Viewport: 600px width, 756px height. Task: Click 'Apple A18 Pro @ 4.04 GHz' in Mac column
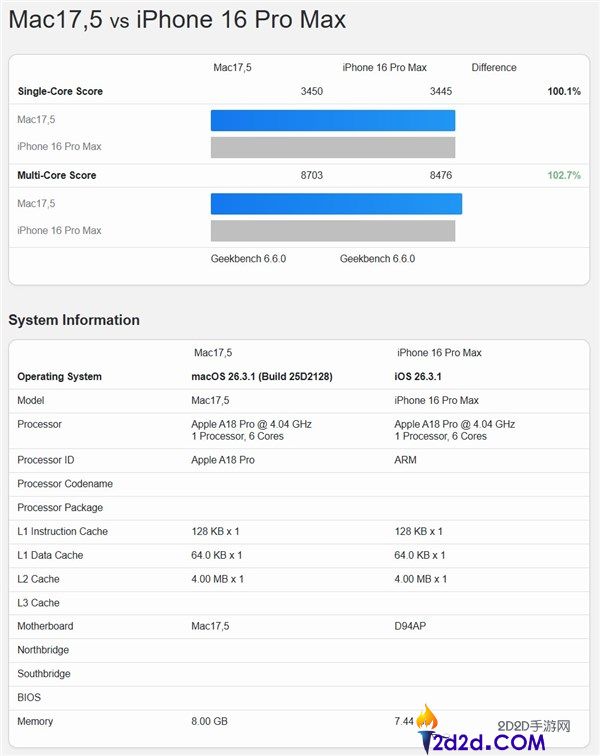251,424
